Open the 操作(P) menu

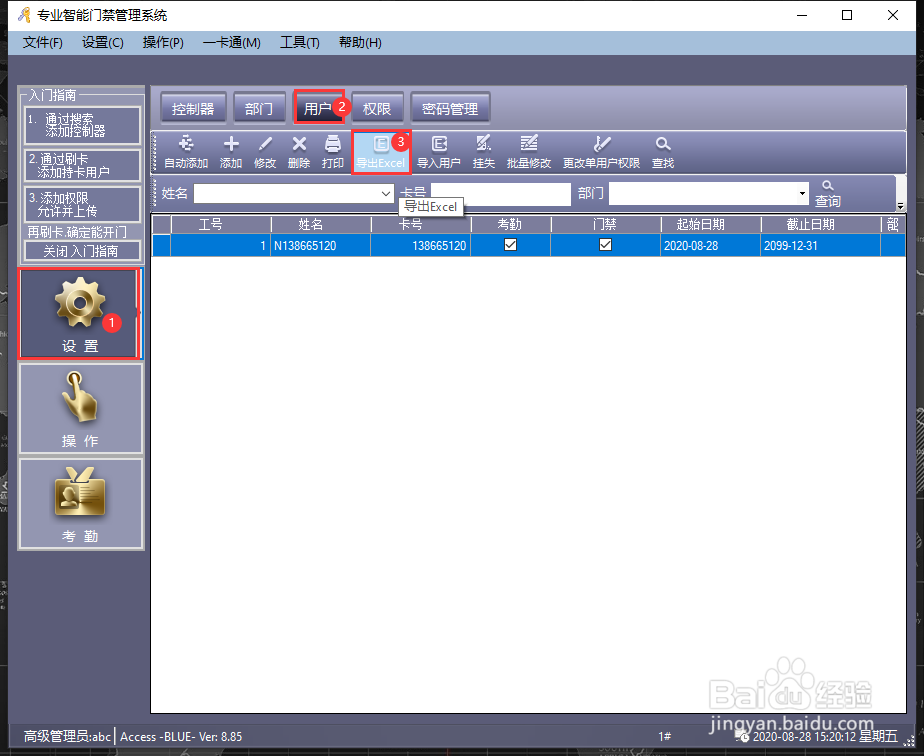point(163,42)
